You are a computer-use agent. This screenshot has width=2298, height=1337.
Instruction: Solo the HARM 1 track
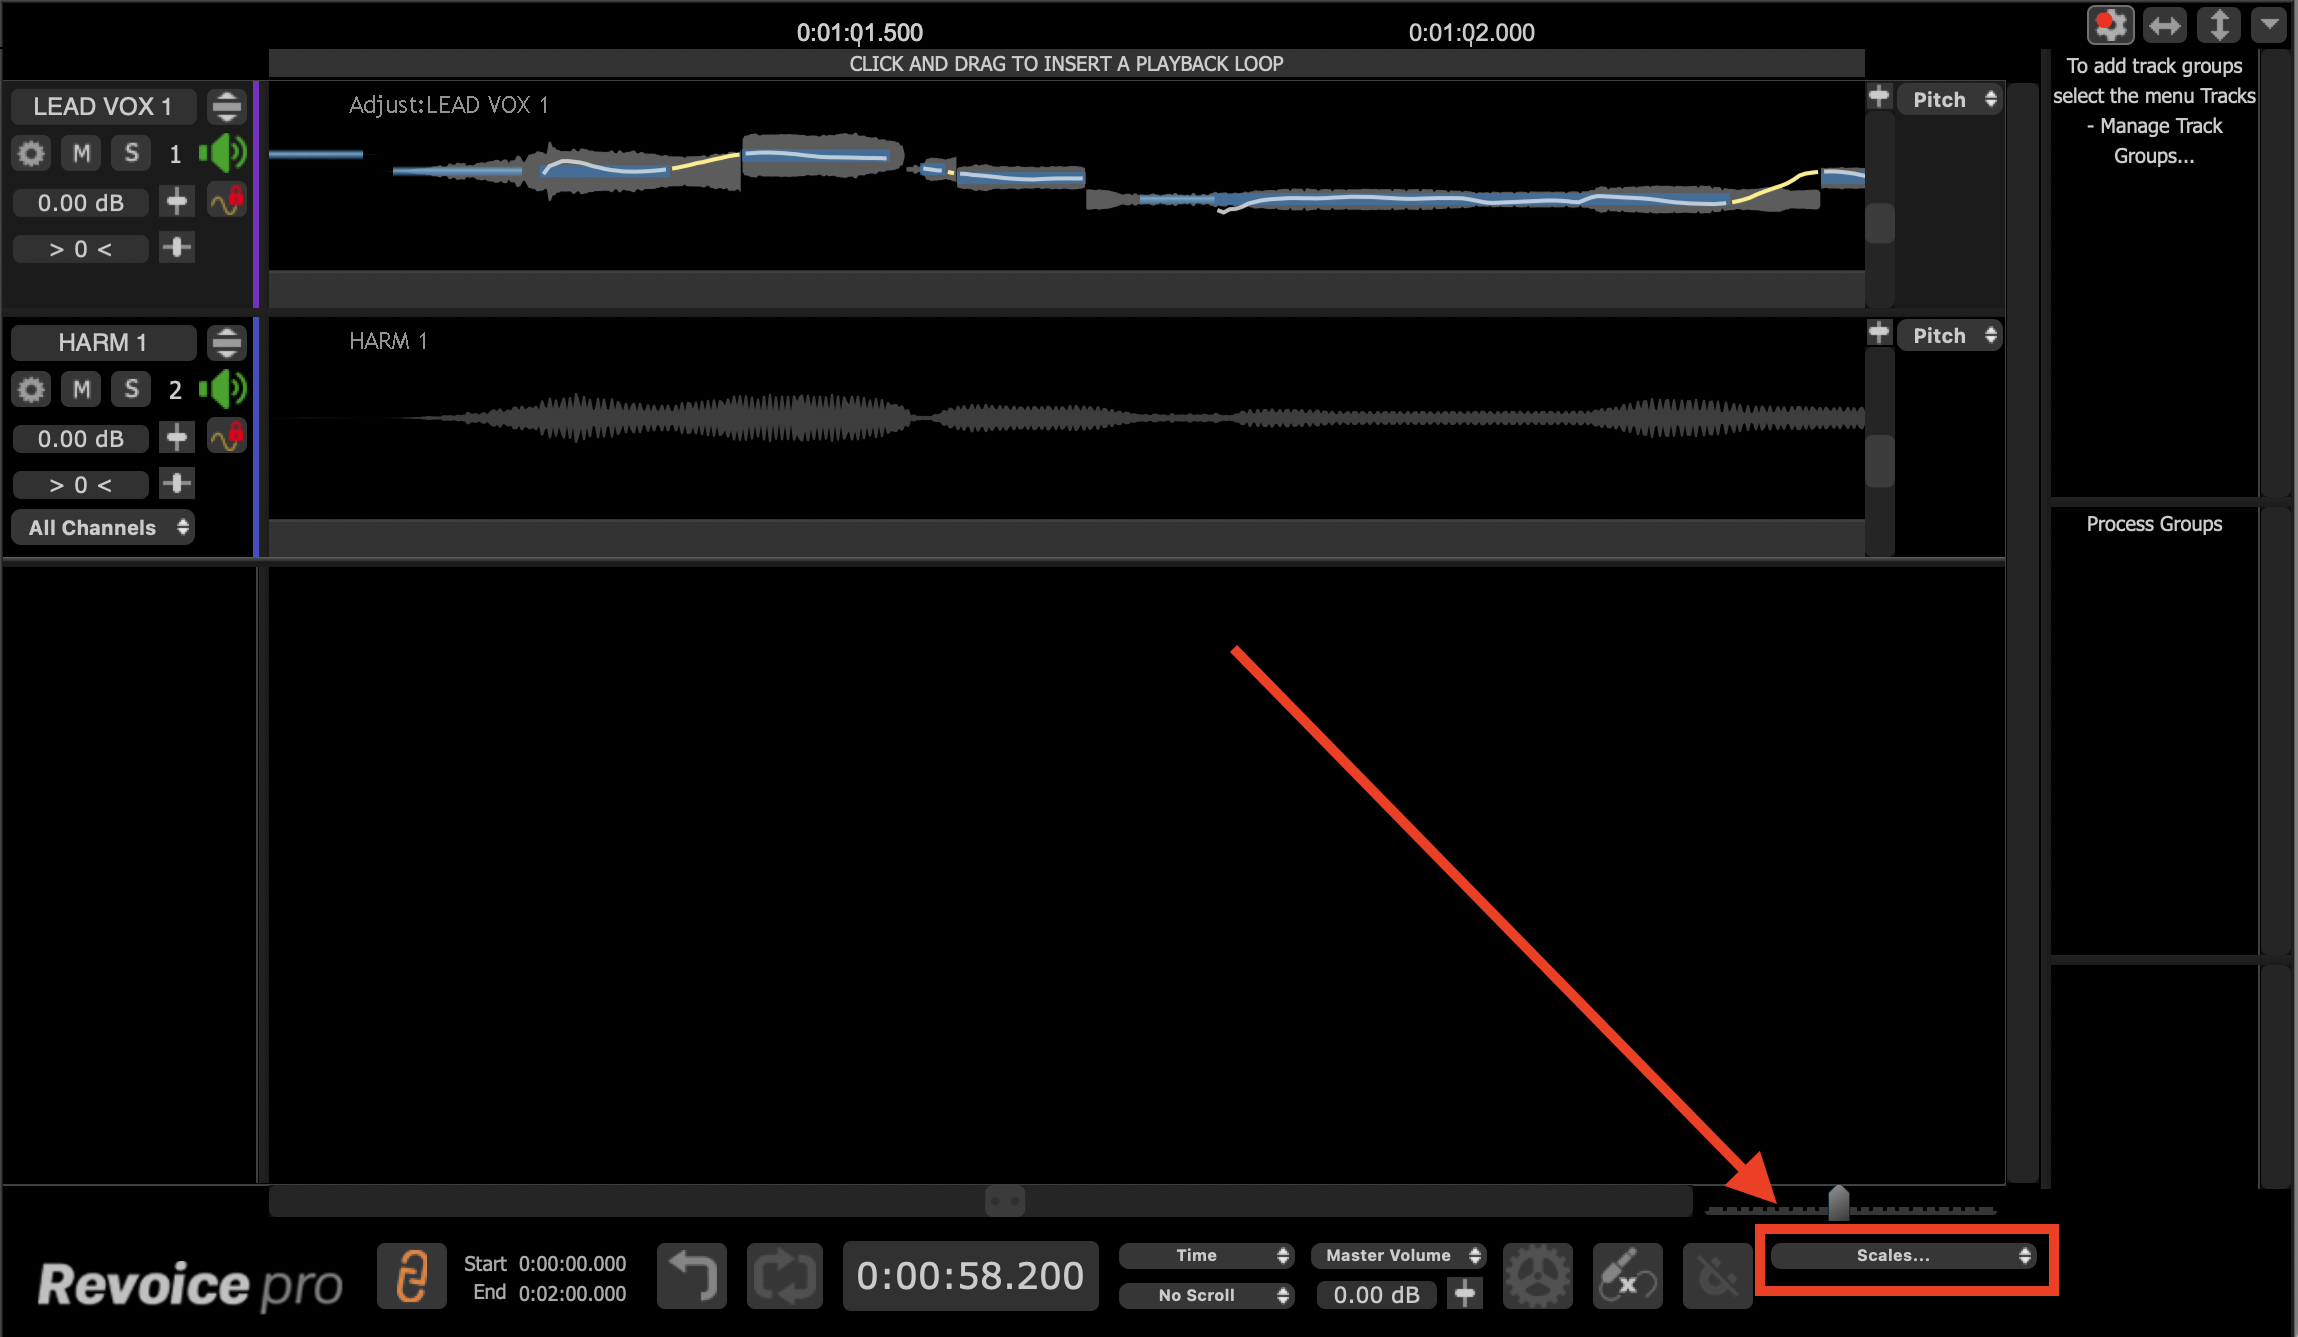131,389
